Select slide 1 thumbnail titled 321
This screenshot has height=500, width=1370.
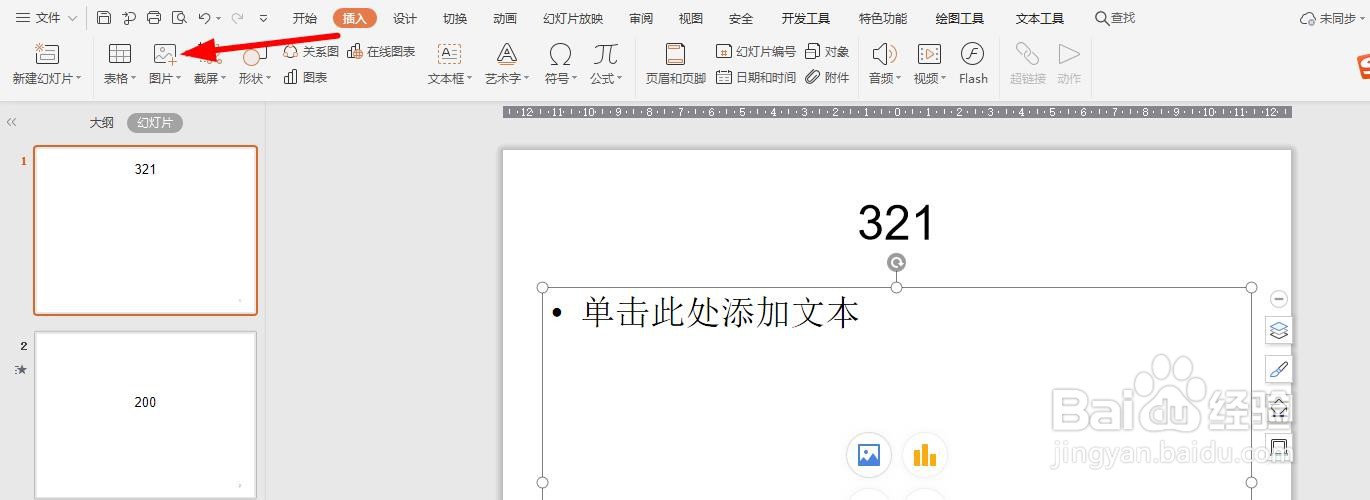pos(146,230)
